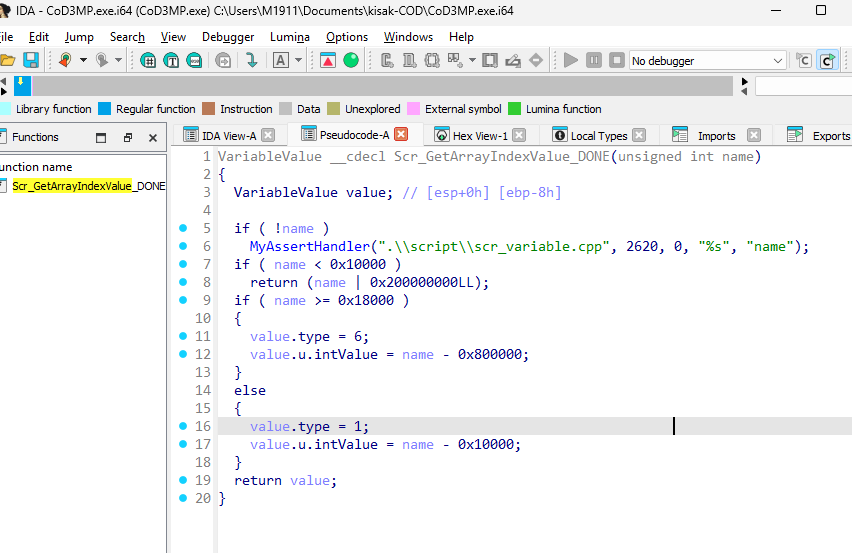This screenshot has width=852, height=553.
Task: Close the Functions panel
Action: click(153, 137)
